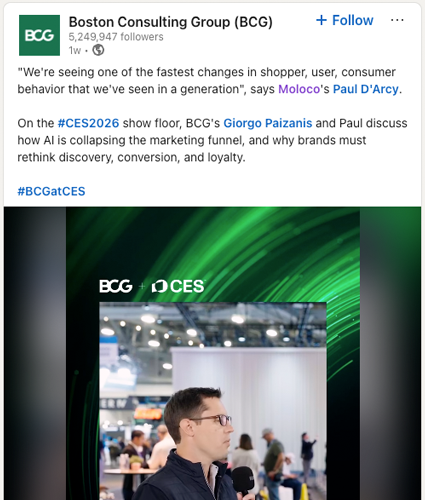Click the CES logo in video
425x500 pixels.
(178, 286)
